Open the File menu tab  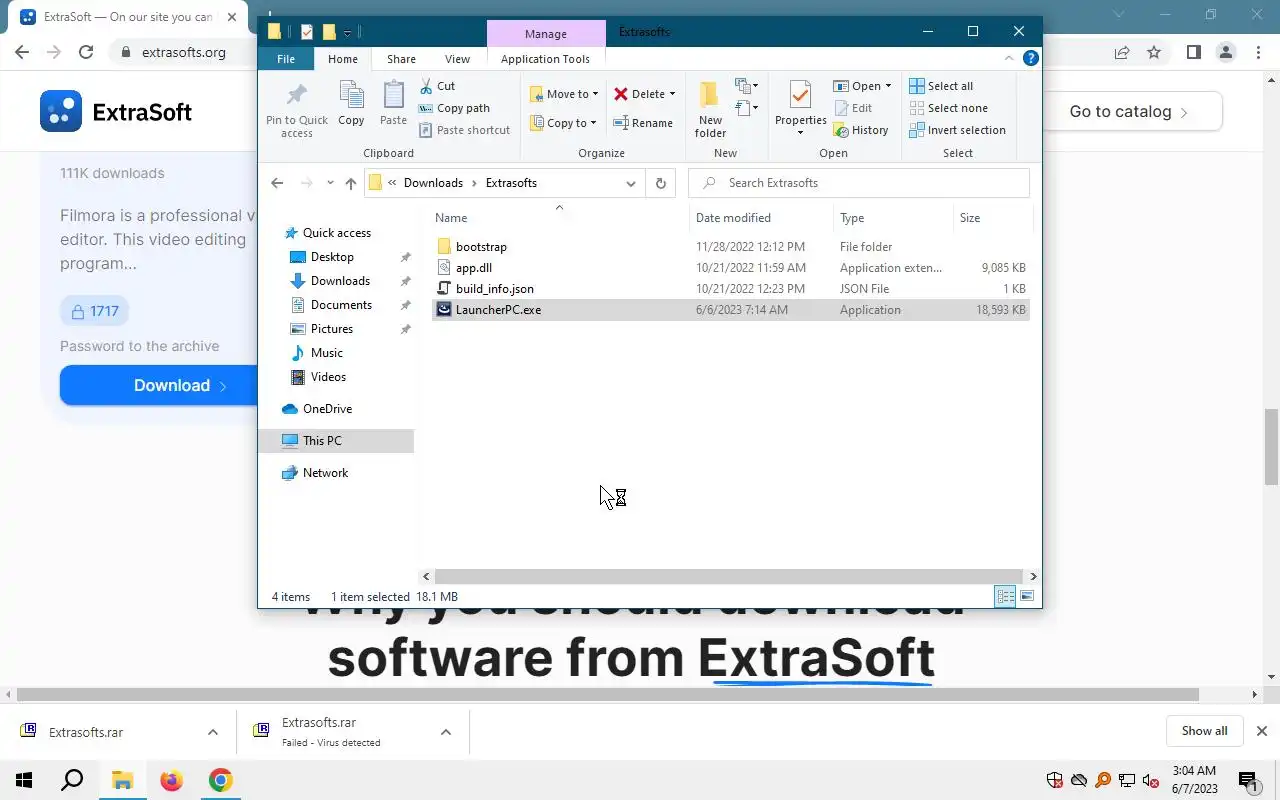point(286,59)
